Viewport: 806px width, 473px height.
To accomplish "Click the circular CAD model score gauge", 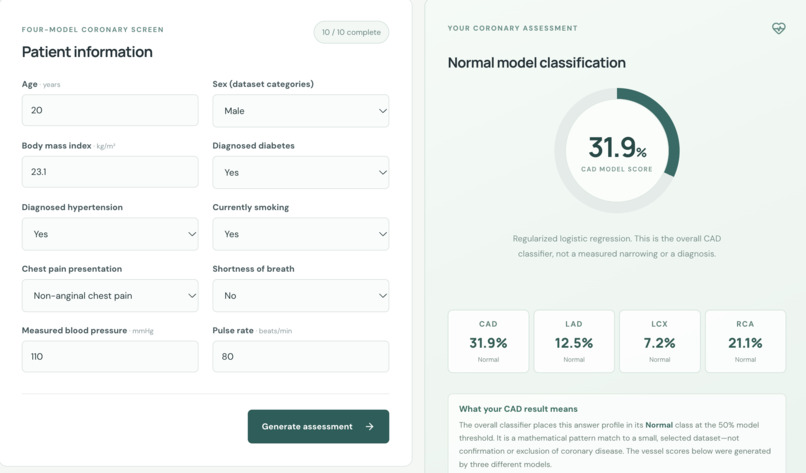I will (617, 150).
